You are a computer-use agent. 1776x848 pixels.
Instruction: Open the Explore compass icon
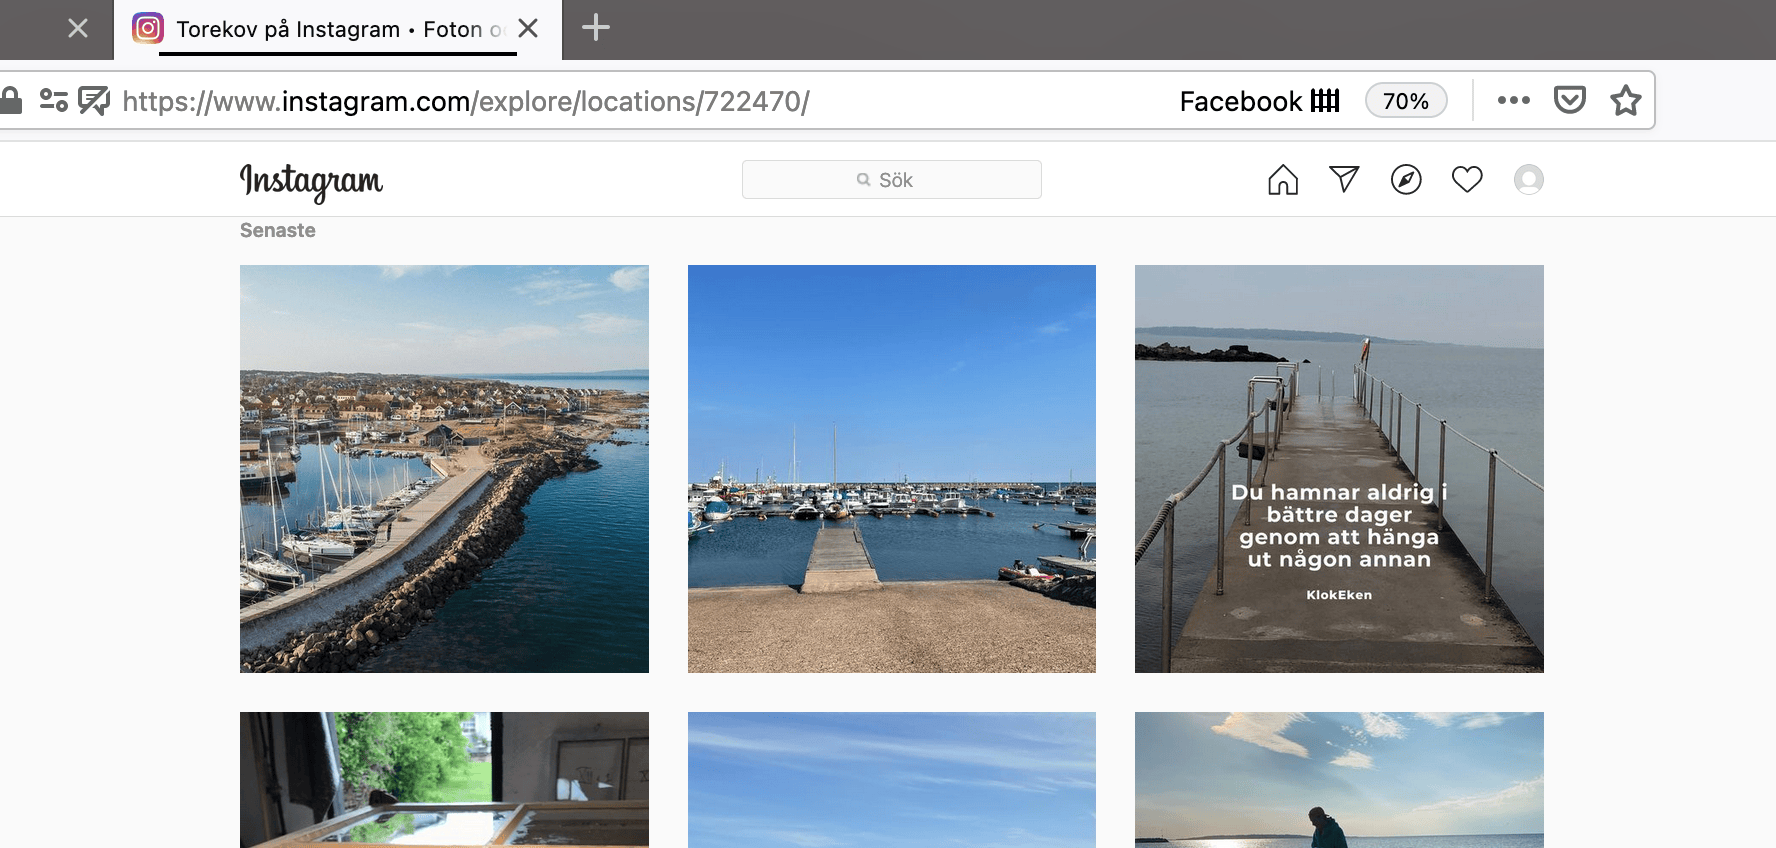pyautogui.click(x=1406, y=180)
